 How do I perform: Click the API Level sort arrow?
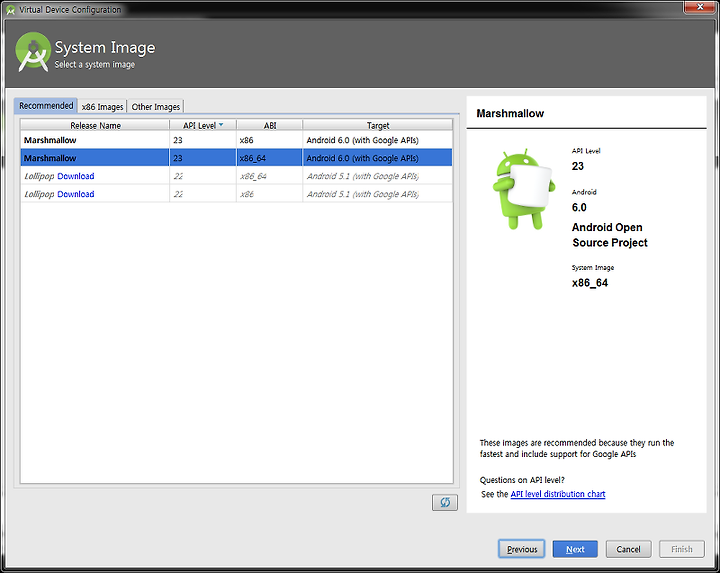point(221,125)
